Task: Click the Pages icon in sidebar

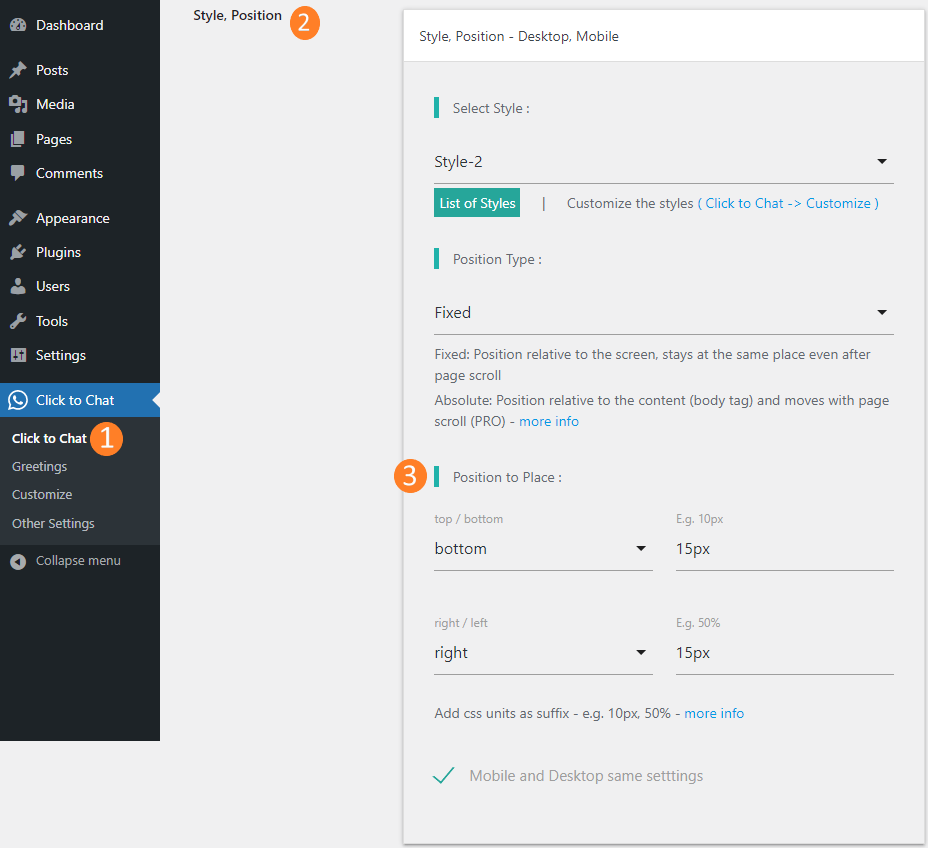Action: pyautogui.click(x=18, y=139)
